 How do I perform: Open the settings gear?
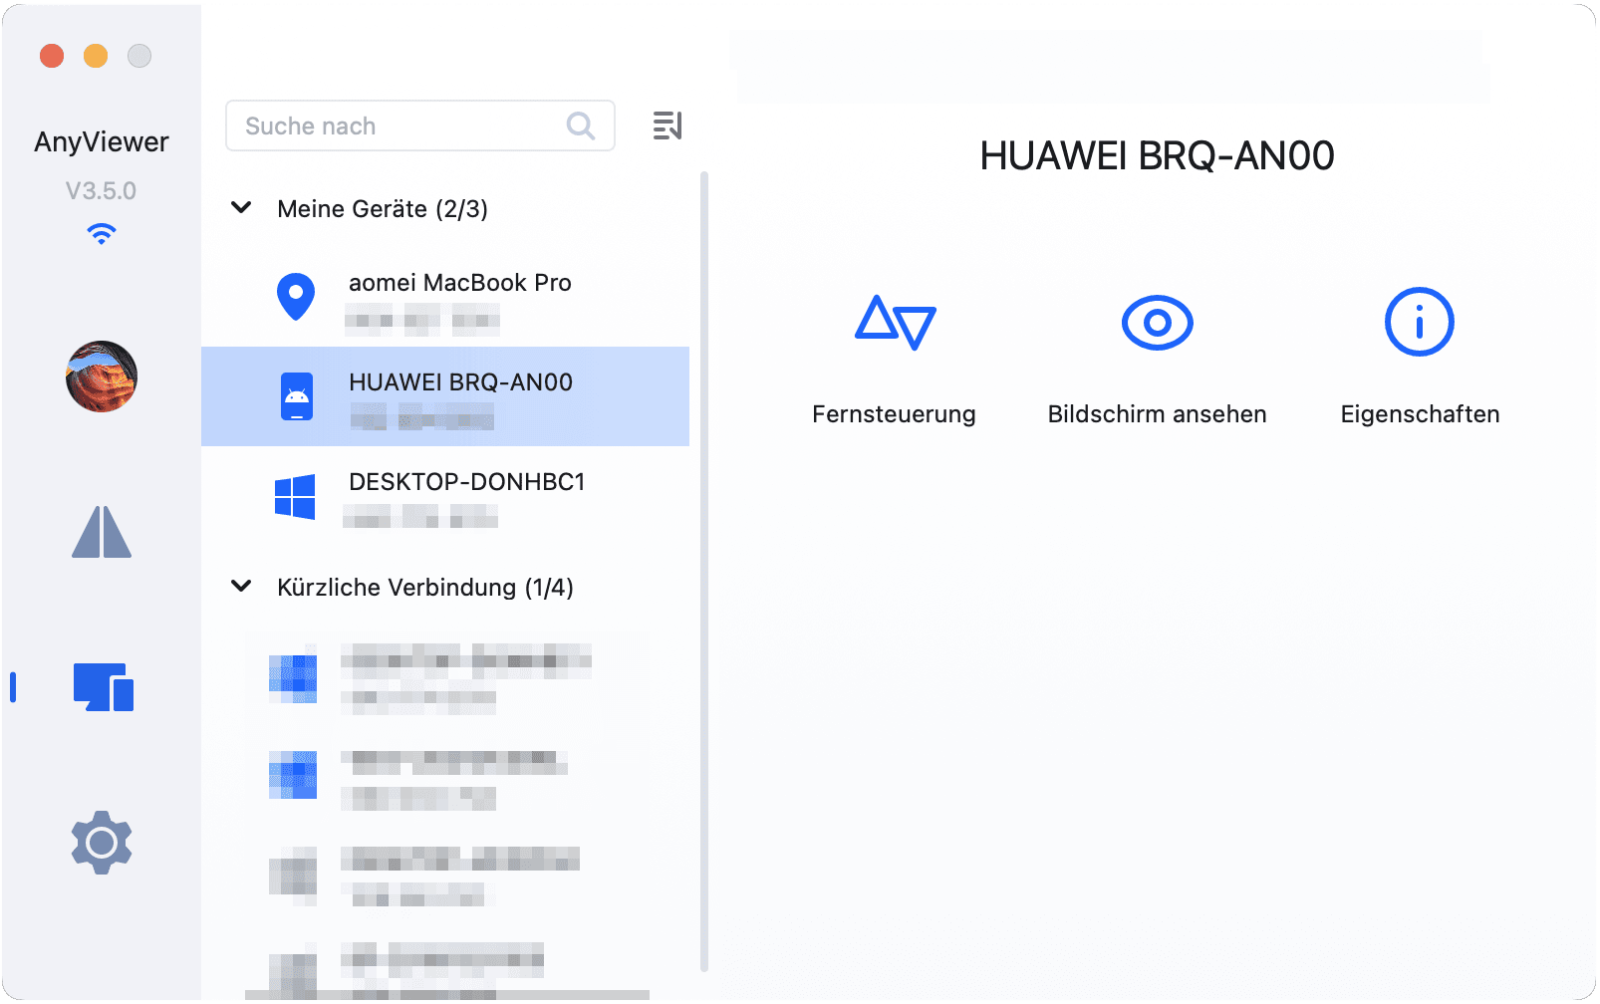tap(101, 843)
